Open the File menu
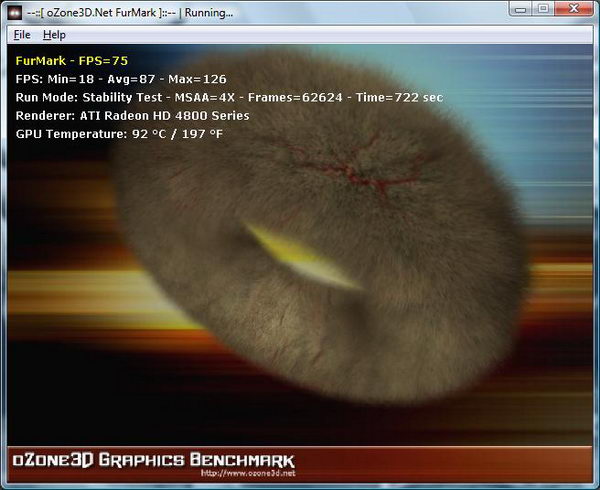Screen dimensions: 600x490 [x=22, y=35]
